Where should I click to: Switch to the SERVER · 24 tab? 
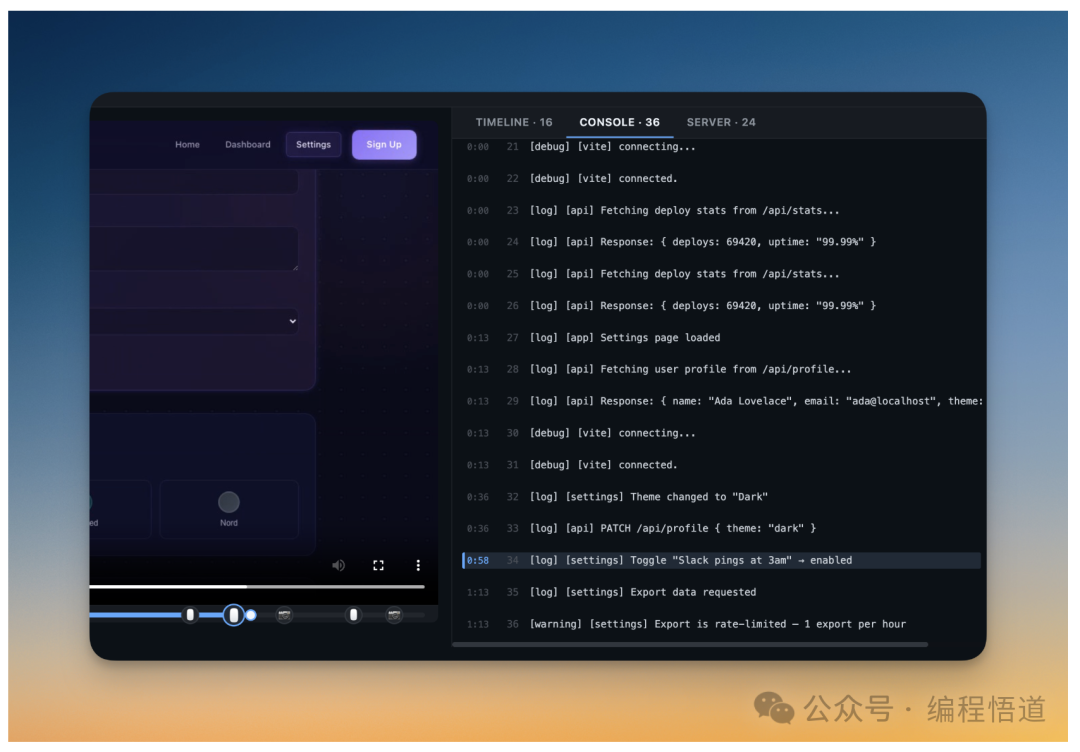721,122
